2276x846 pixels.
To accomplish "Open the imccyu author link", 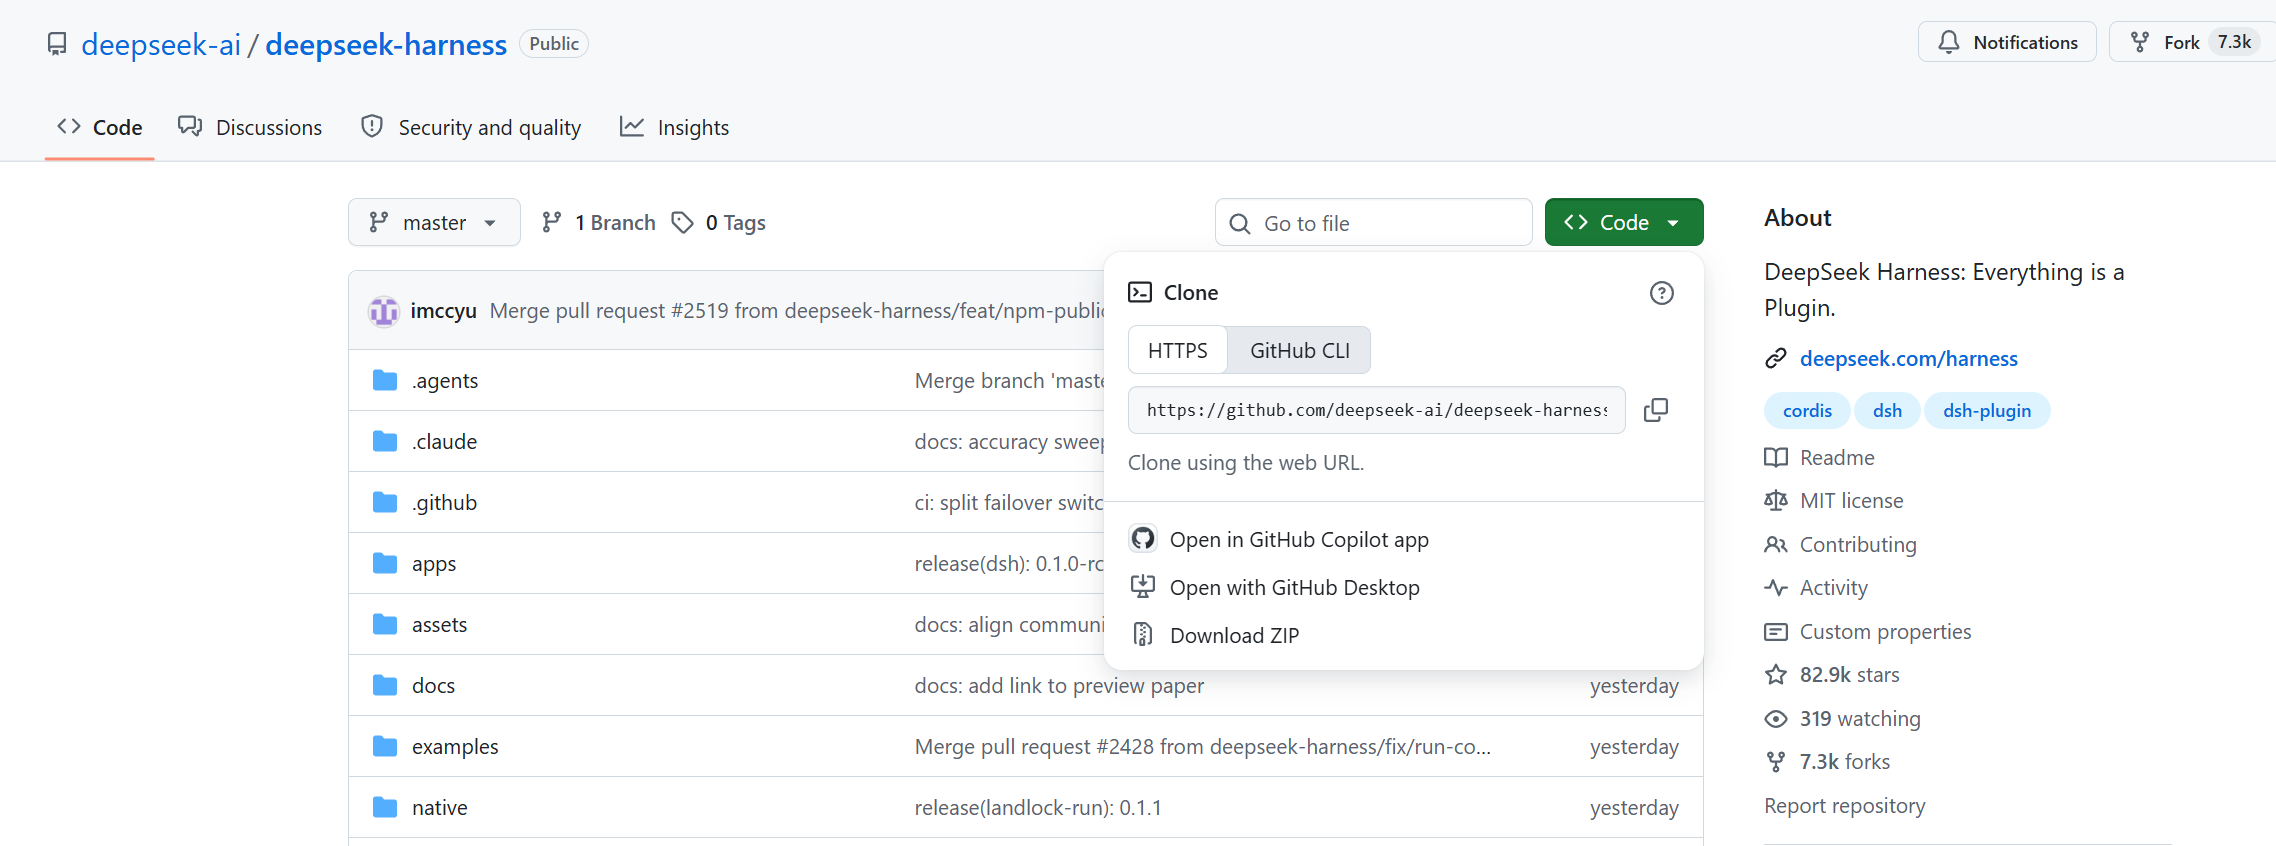I will (443, 311).
